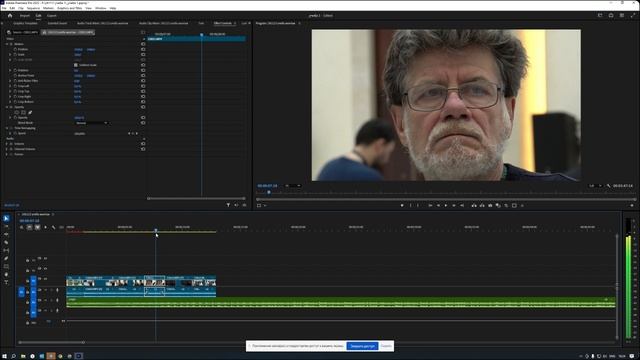
Task: Reset the Blend Mode parameter
Action: tap(143, 123)
